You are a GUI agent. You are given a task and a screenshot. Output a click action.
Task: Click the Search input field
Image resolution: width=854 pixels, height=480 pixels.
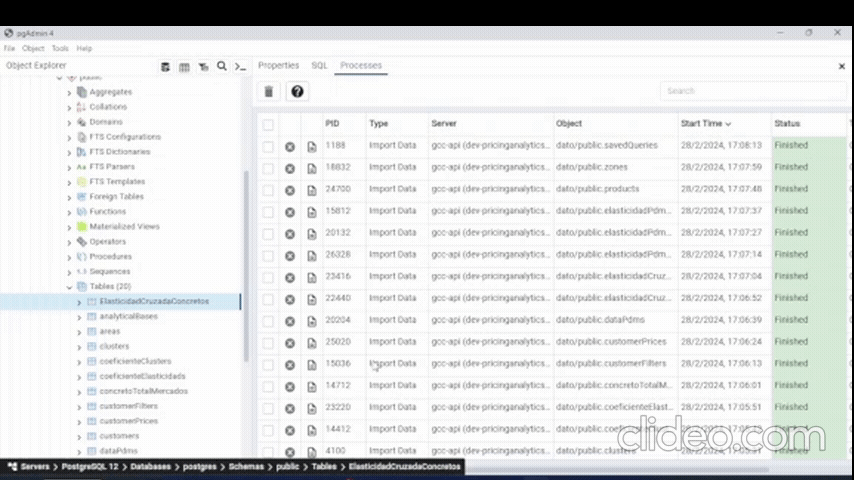754,91
